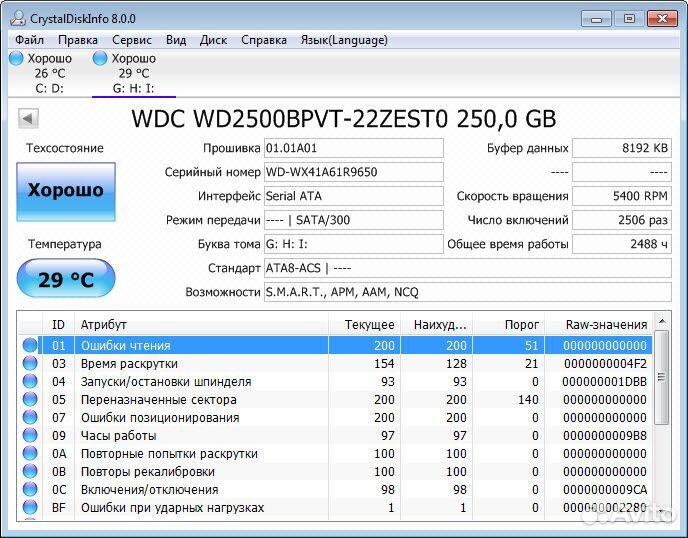
Task: Click the Стандарт field ATA8-ACS
Action: pyautogui.click(x=468, y=268)
